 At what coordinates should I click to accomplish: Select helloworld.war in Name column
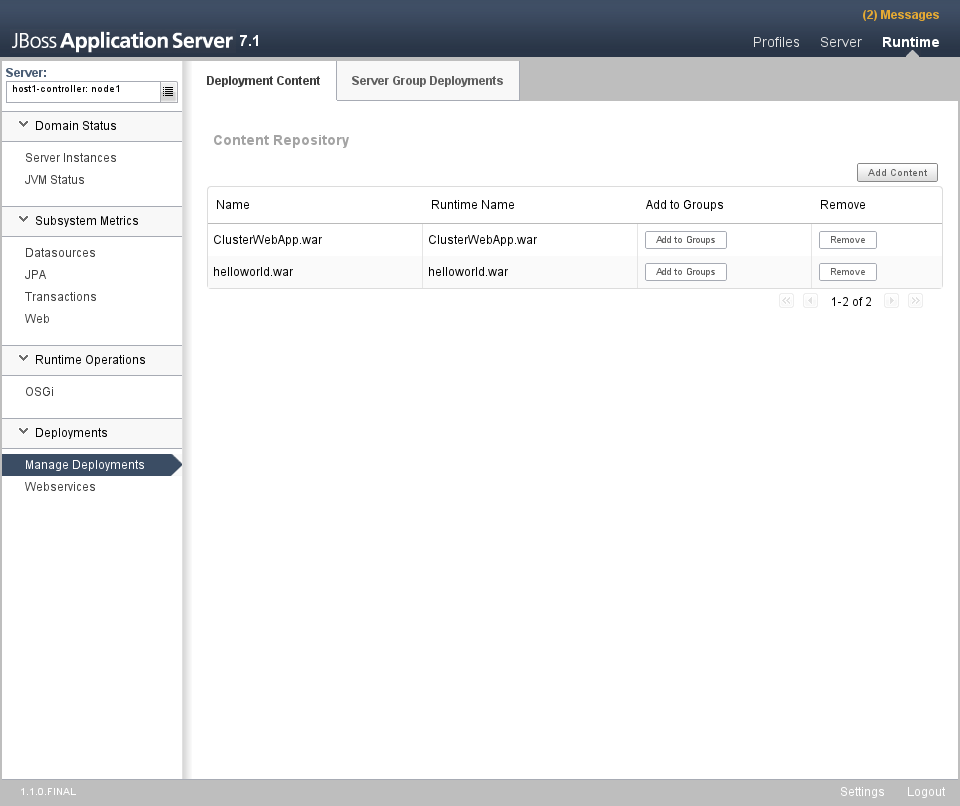[253, 272]
